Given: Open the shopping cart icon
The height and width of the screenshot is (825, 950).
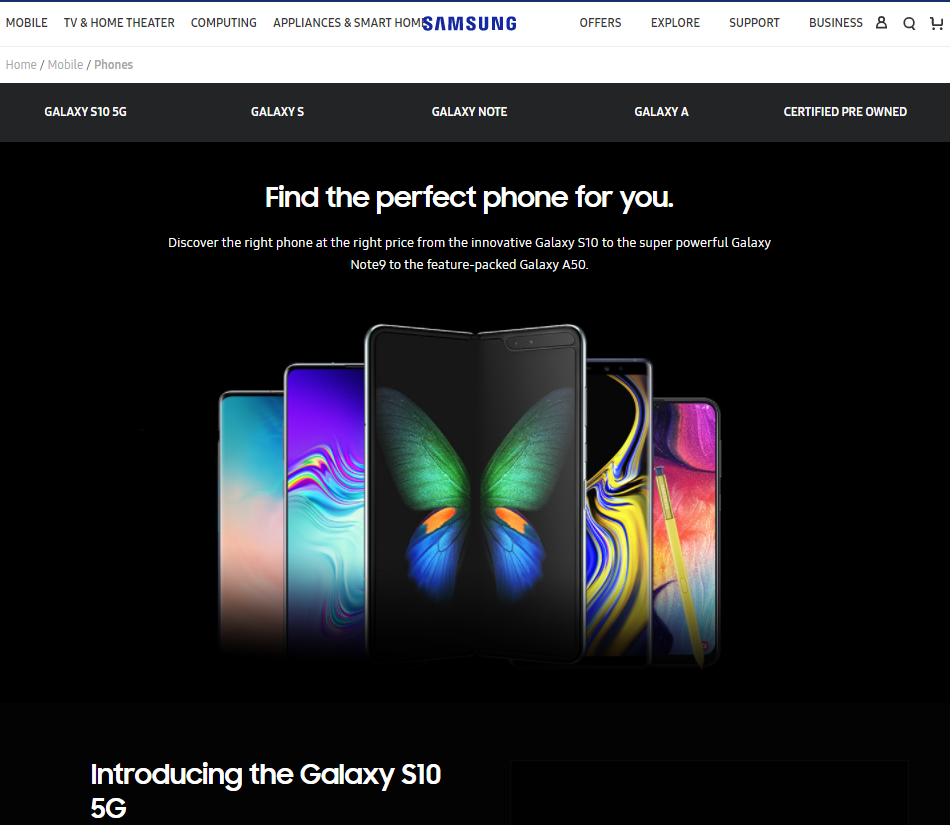Looking at the screenshot, I should (937, 23).
